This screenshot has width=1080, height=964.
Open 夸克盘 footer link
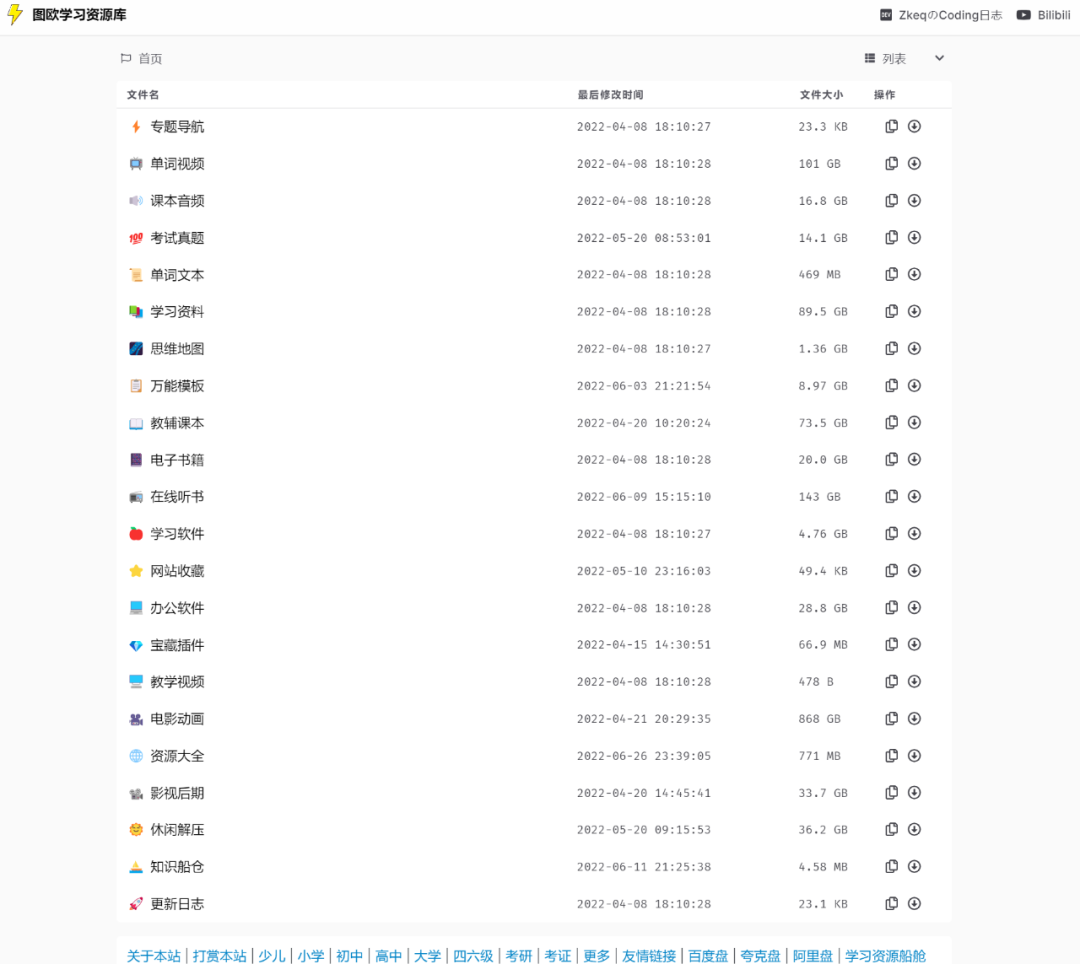click(x=760, y=956)
